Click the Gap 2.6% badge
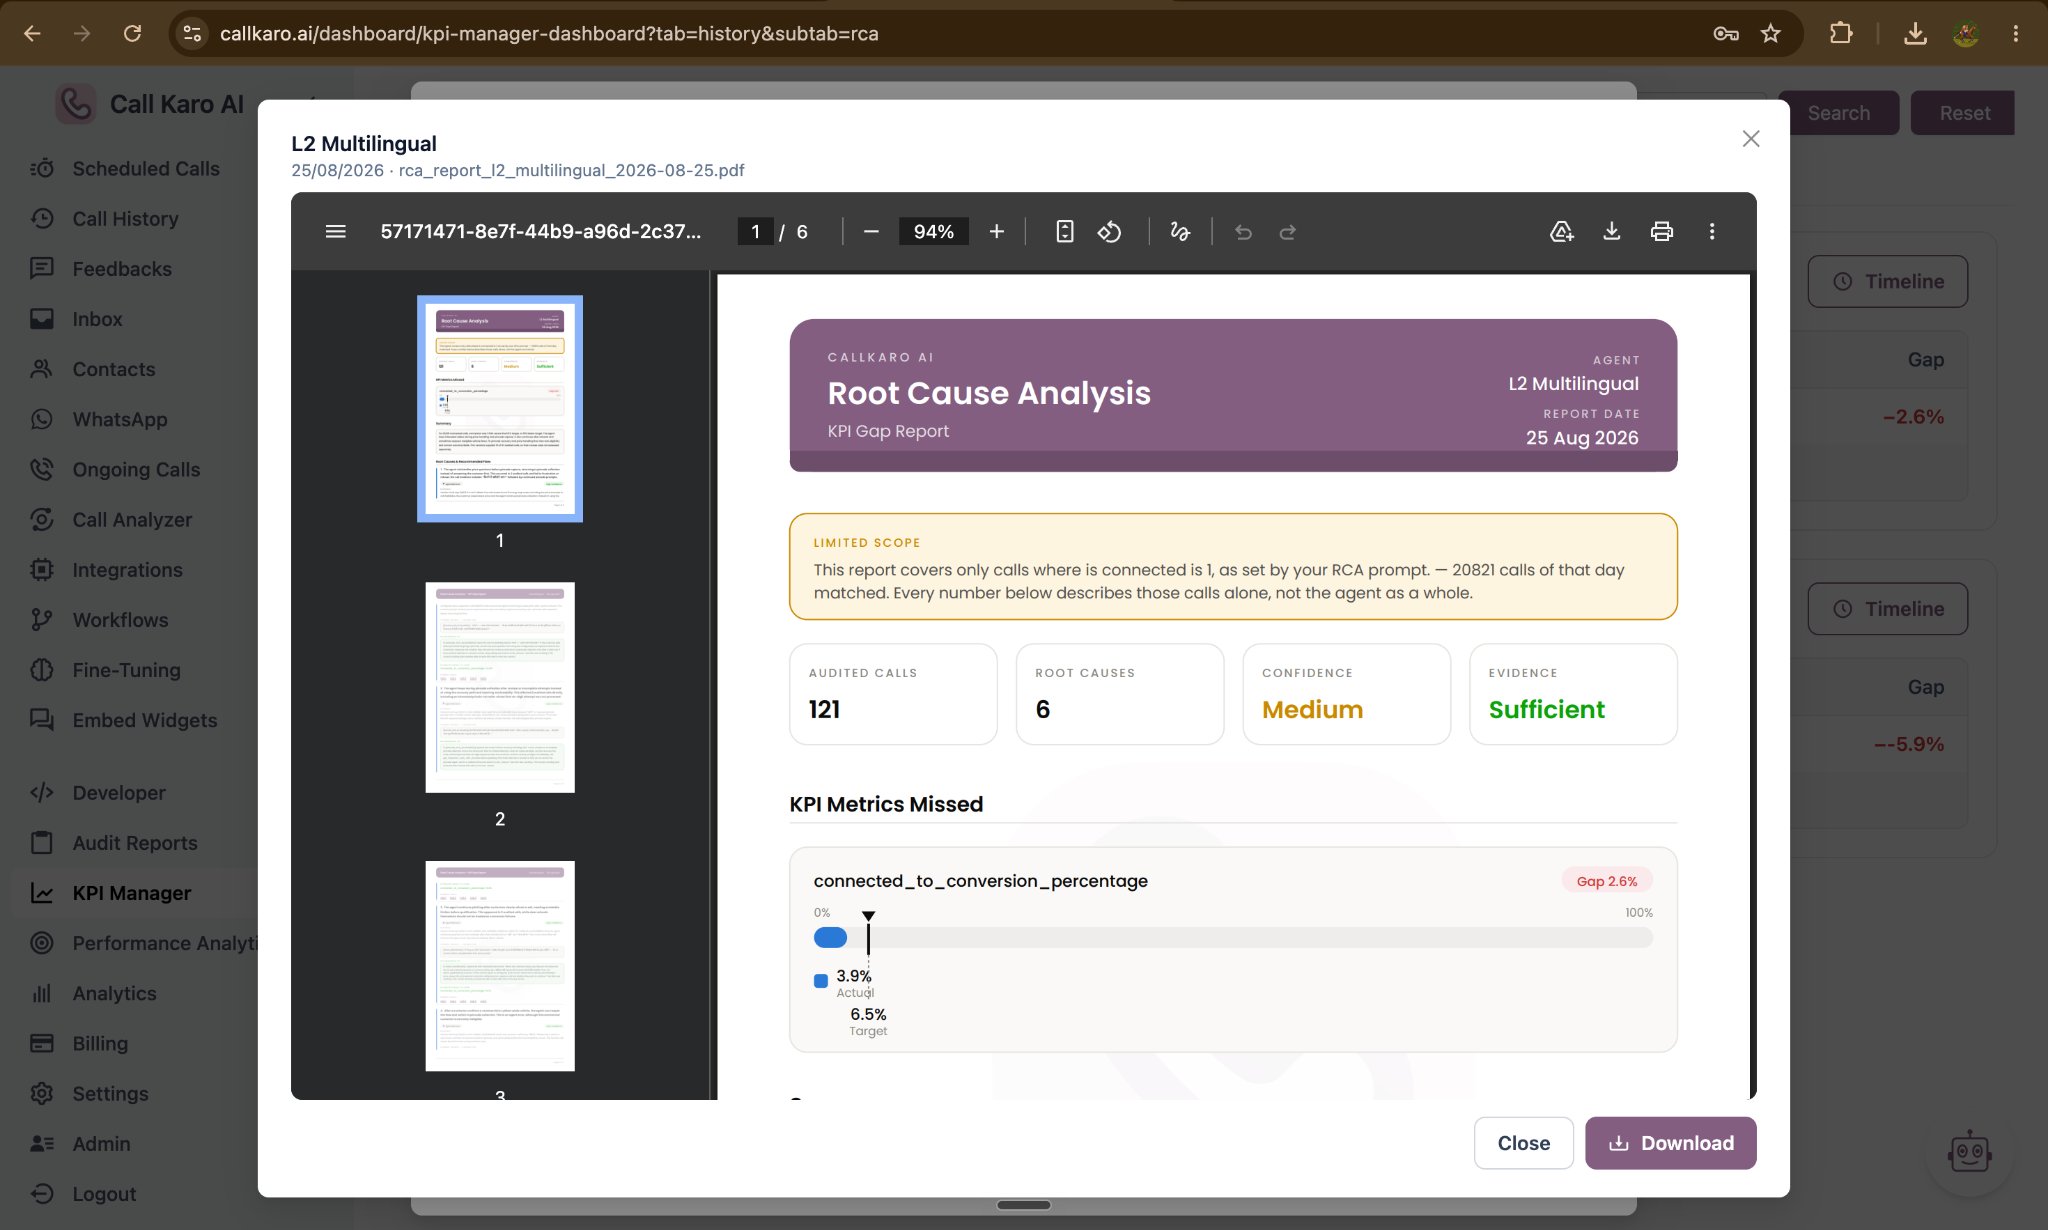Viewport: 2048px width, 1230px height. (1607, 881)
